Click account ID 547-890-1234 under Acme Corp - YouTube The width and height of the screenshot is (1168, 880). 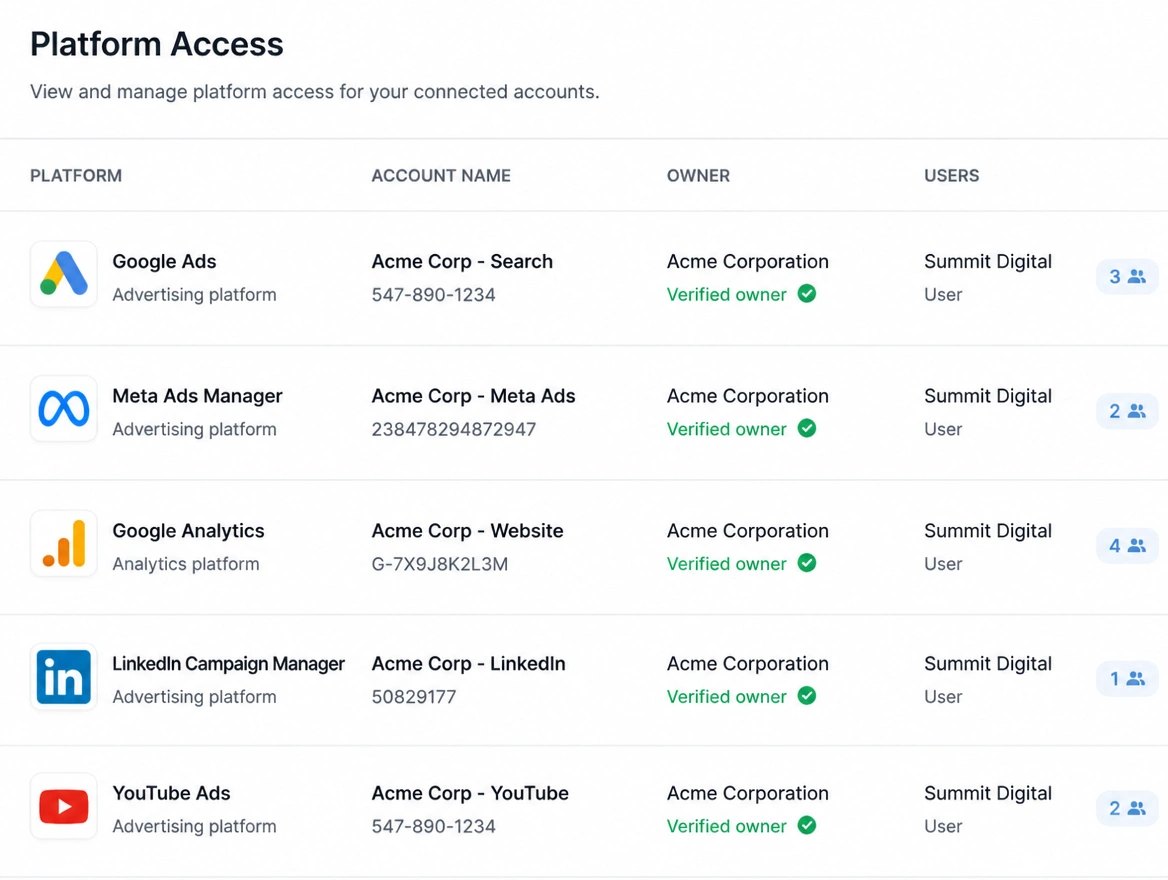pos(434,826)
